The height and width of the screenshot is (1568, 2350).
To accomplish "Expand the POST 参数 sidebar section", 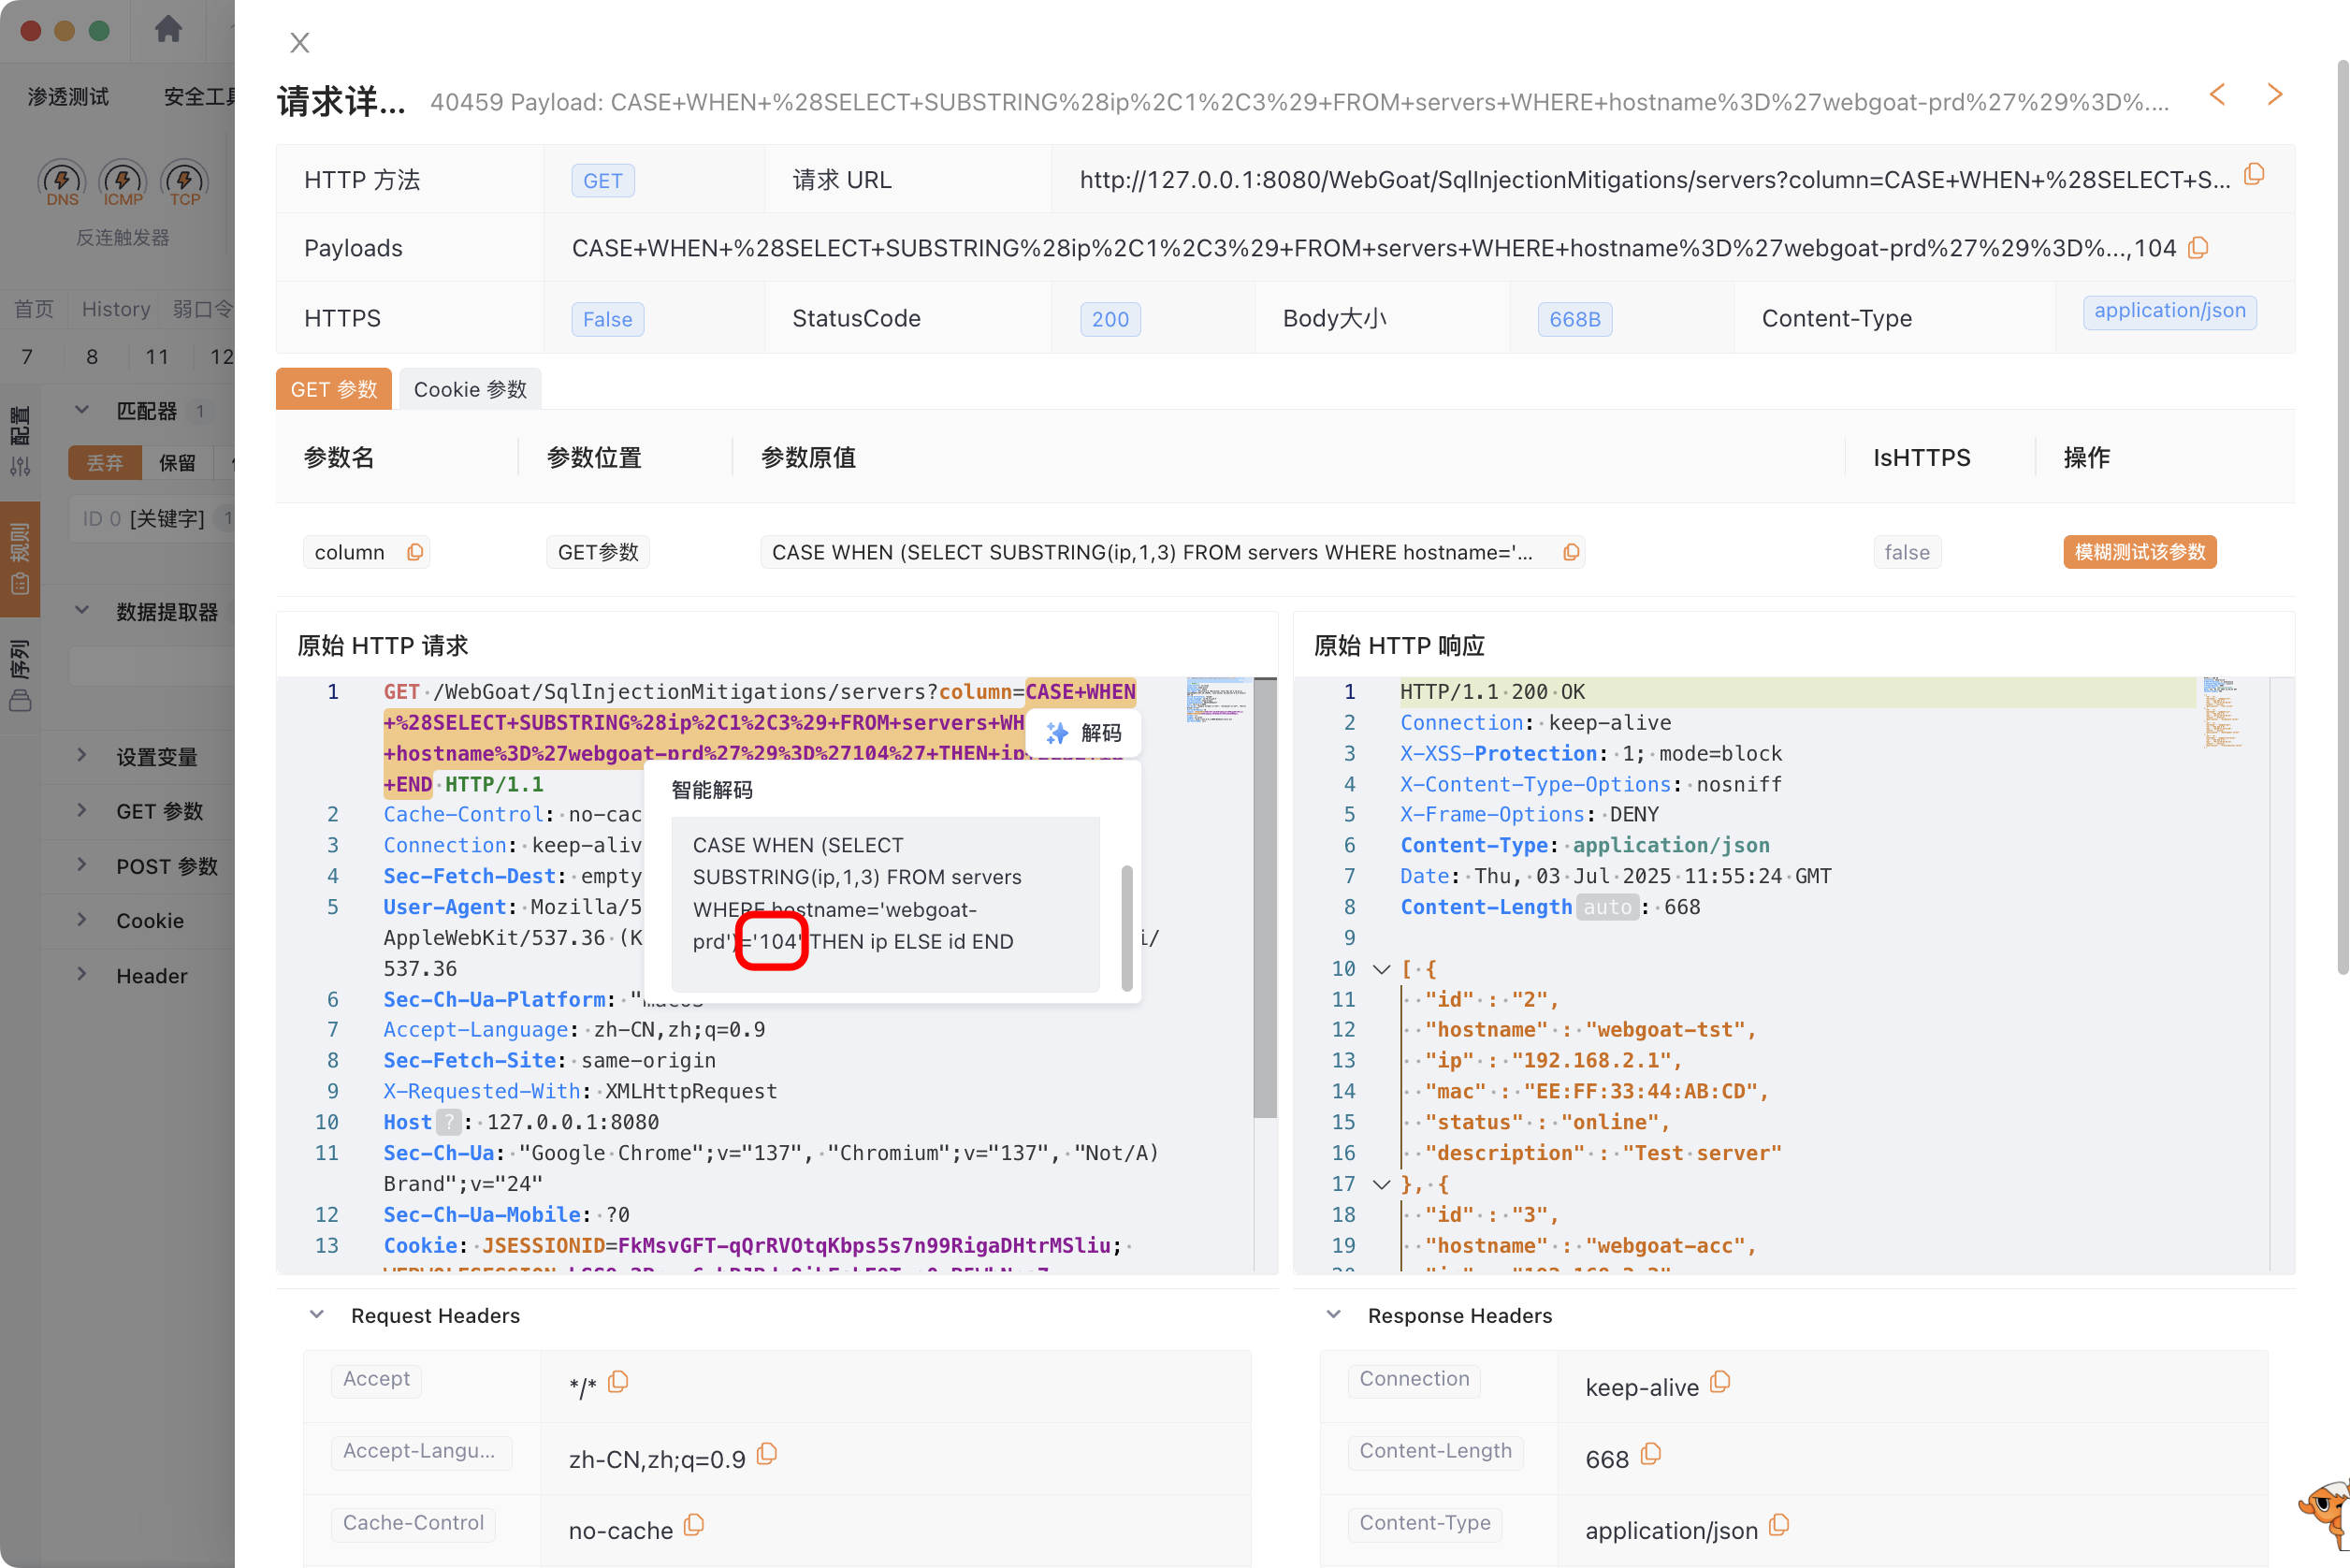I will 82,865.
